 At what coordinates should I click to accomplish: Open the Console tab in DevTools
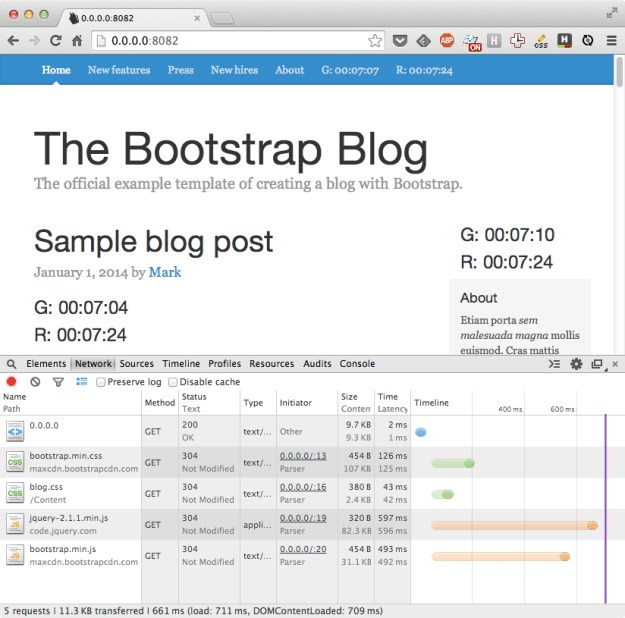(357, 364)
